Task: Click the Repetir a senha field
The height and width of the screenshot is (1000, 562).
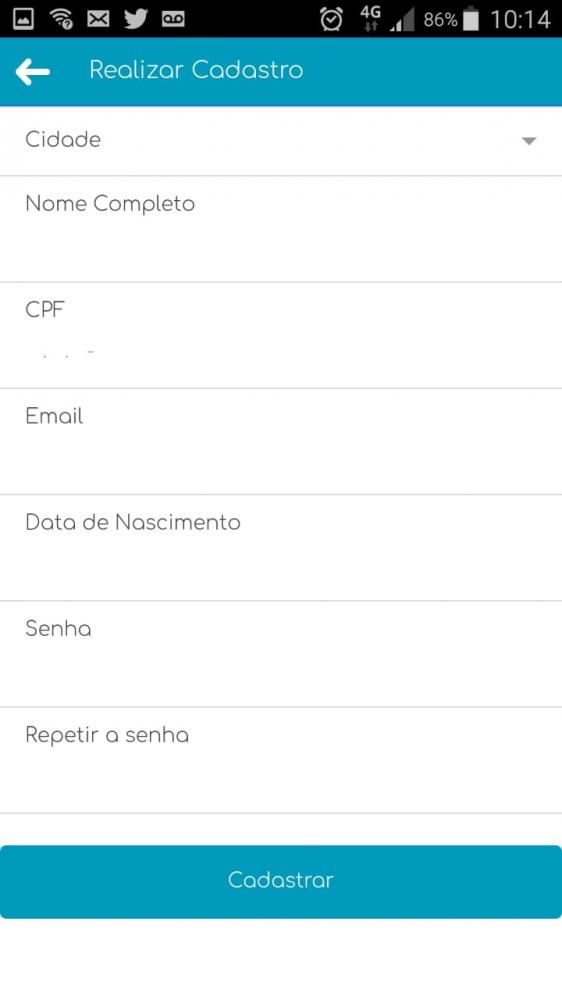Action: 281,760
